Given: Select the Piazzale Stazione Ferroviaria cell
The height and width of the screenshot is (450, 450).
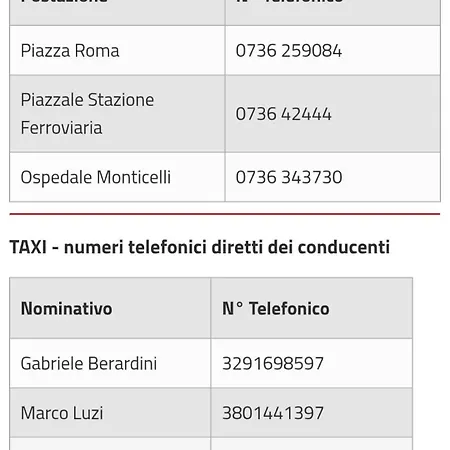Looking at the screenshot, I should [x=117, y=114].
